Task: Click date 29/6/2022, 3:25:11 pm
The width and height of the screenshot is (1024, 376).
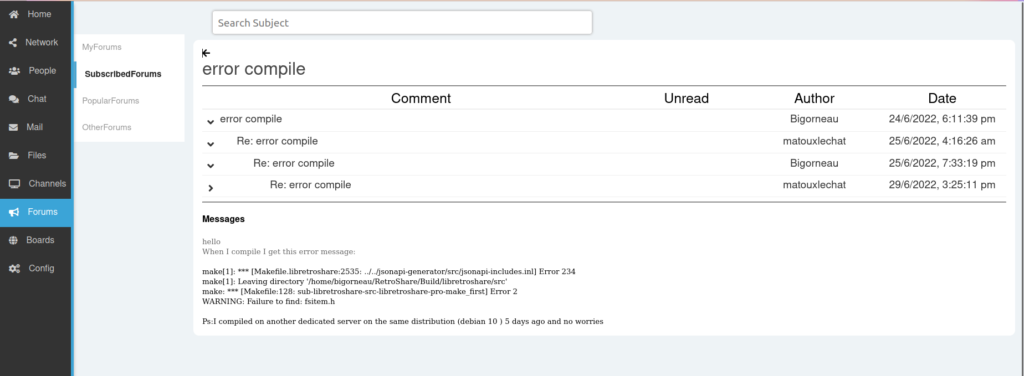Action: [942, 185]
